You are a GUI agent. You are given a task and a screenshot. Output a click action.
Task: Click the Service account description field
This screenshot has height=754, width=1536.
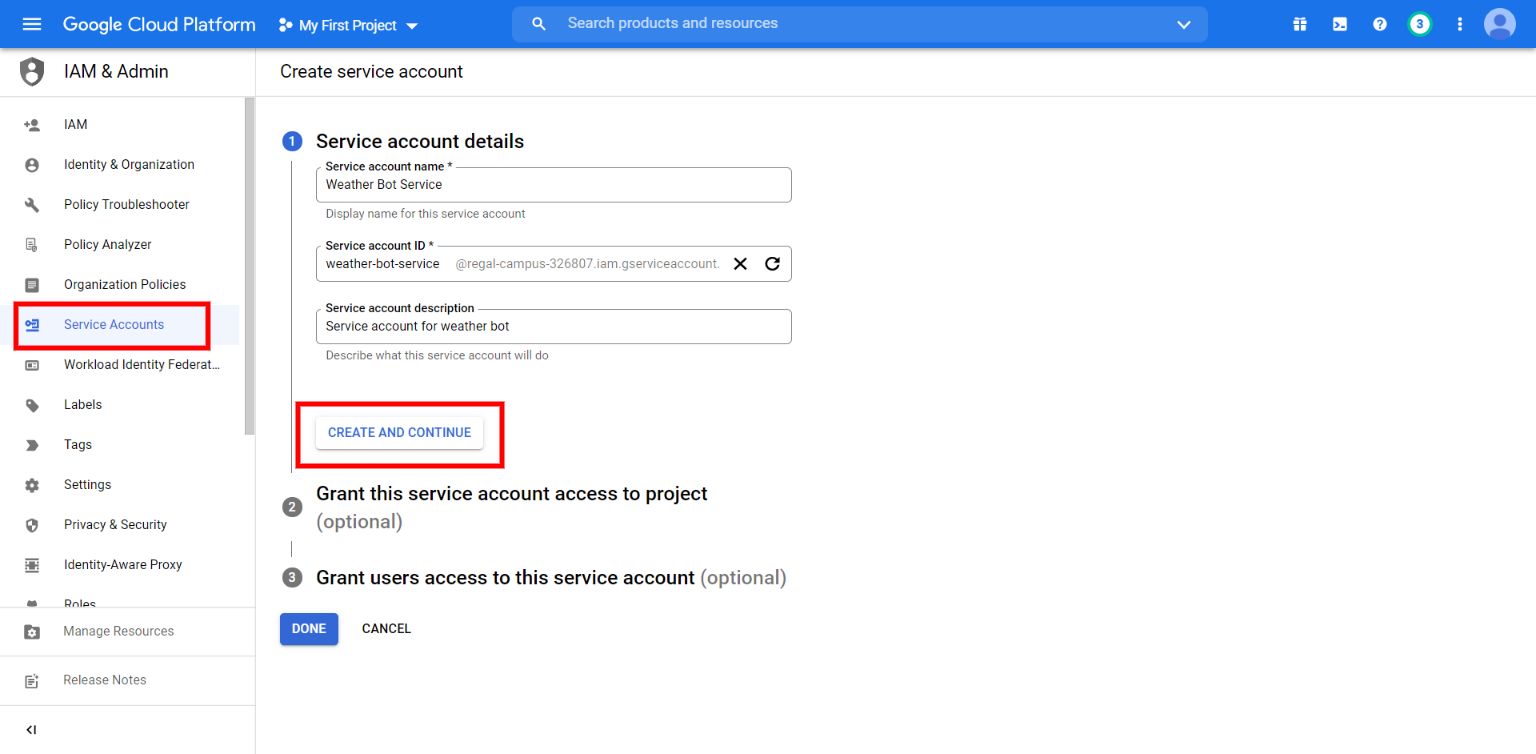tap(553, 326)
